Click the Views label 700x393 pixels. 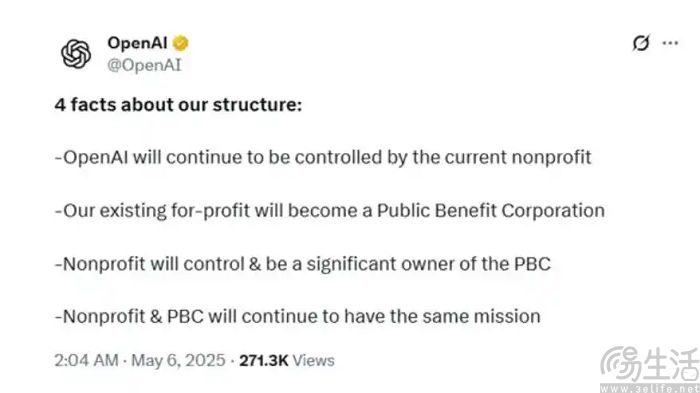(313, 360)
